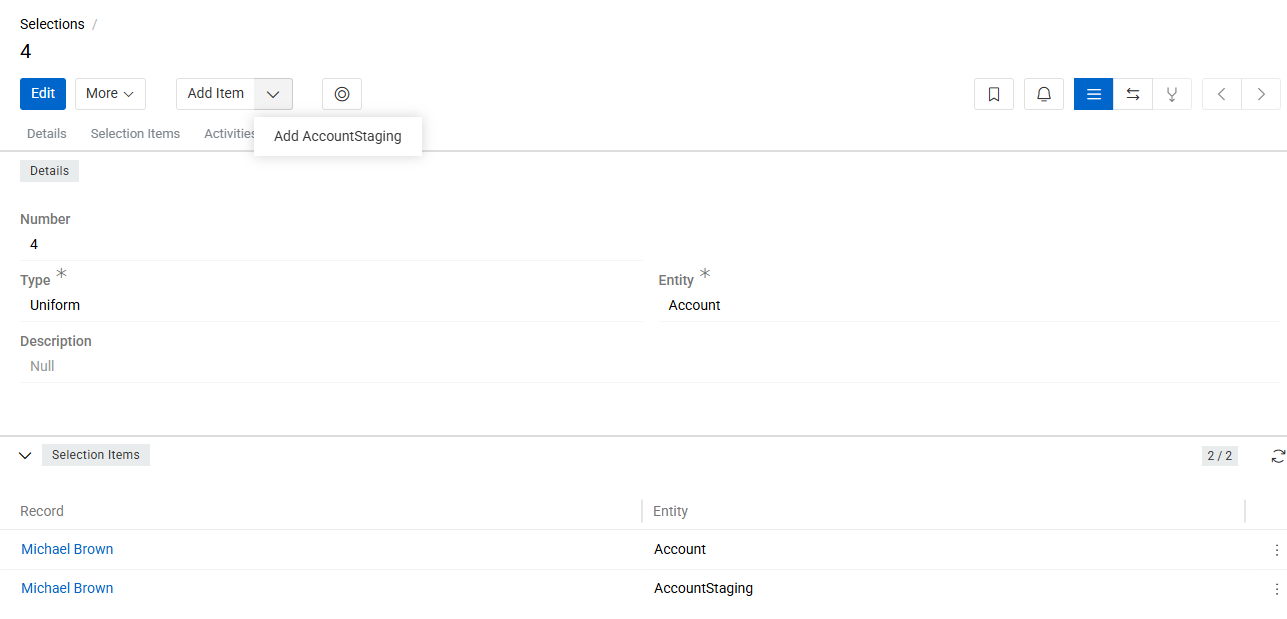Click the bookmark icon in the toolbar
This screenshot has height=619, width=1287.
[x=994, y=94]
